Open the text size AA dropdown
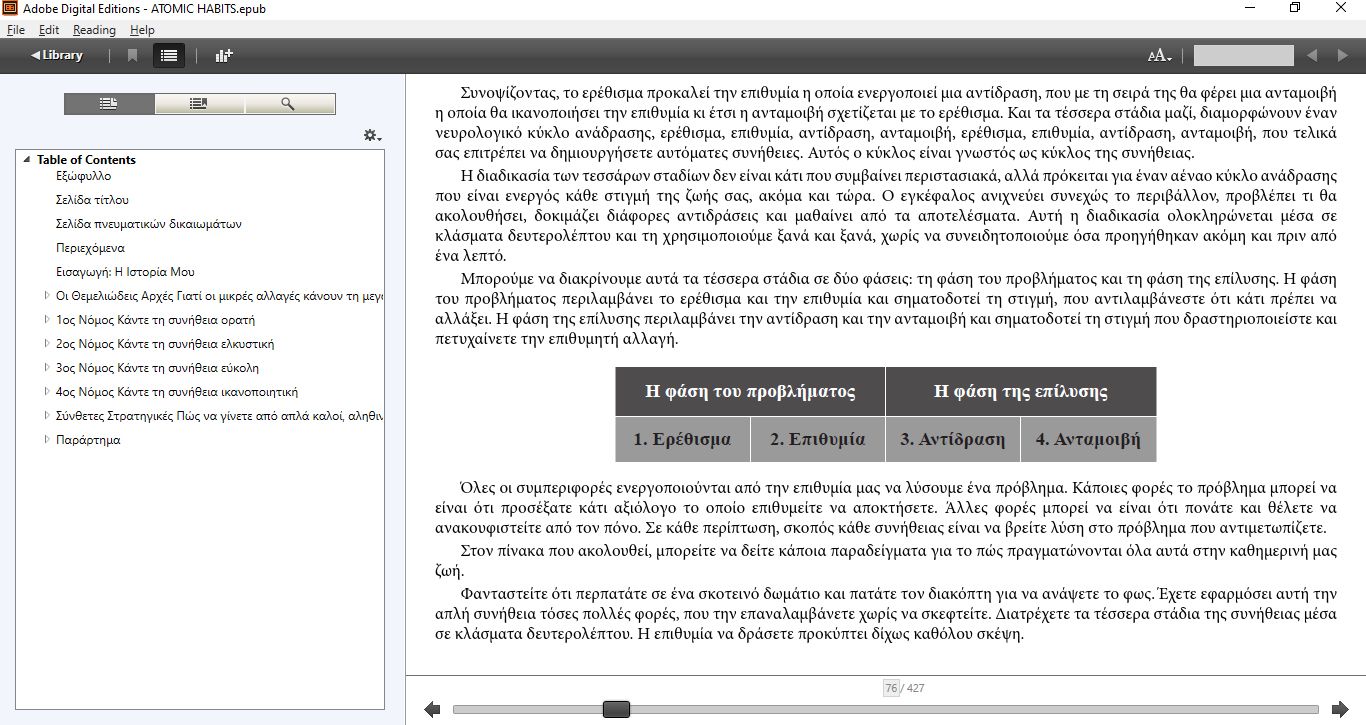 pyautogui.click(x=1160, y=56)
